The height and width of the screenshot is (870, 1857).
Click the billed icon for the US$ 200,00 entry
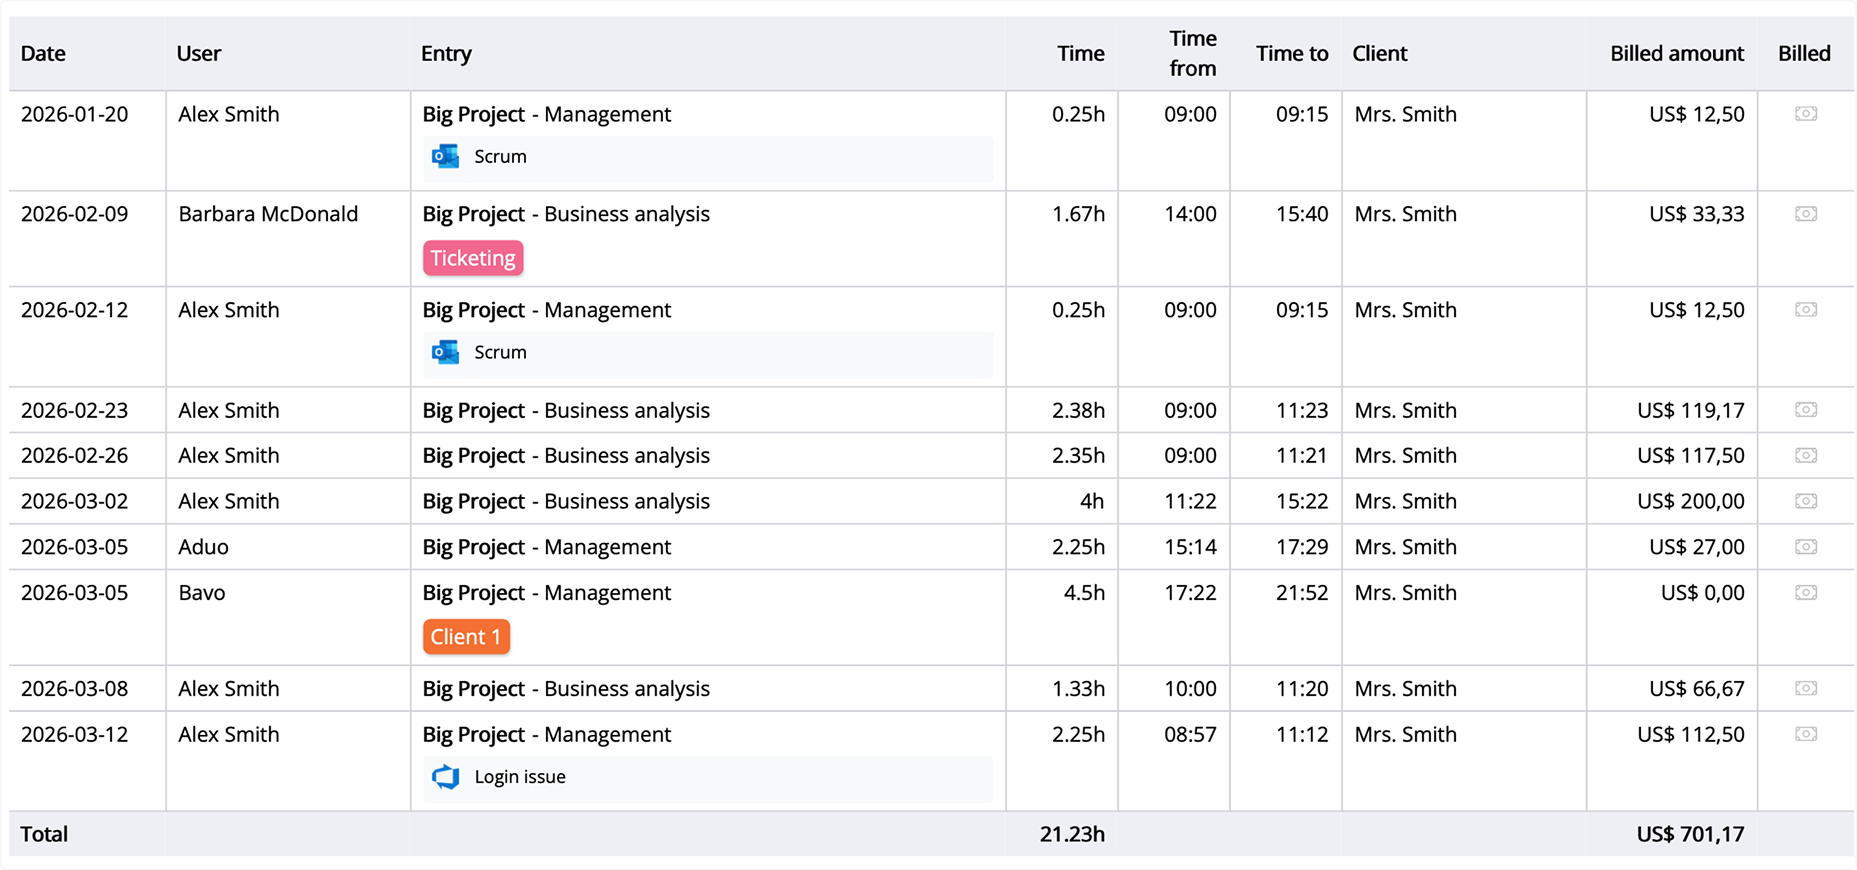pos(1805,501)
